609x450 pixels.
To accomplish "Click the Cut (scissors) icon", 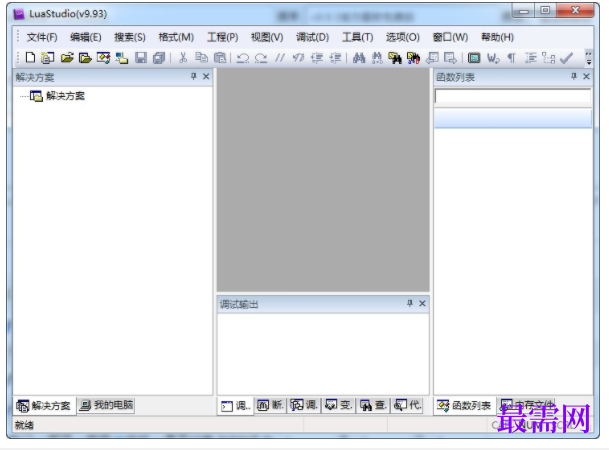I will (183, 58).
